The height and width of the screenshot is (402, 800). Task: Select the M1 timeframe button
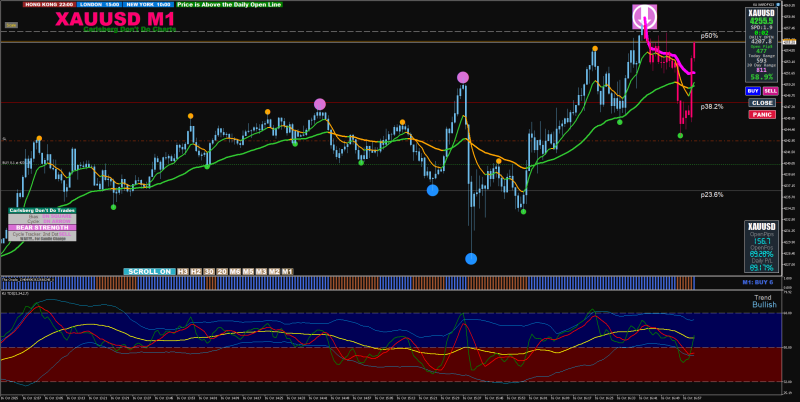click(287, 271)
